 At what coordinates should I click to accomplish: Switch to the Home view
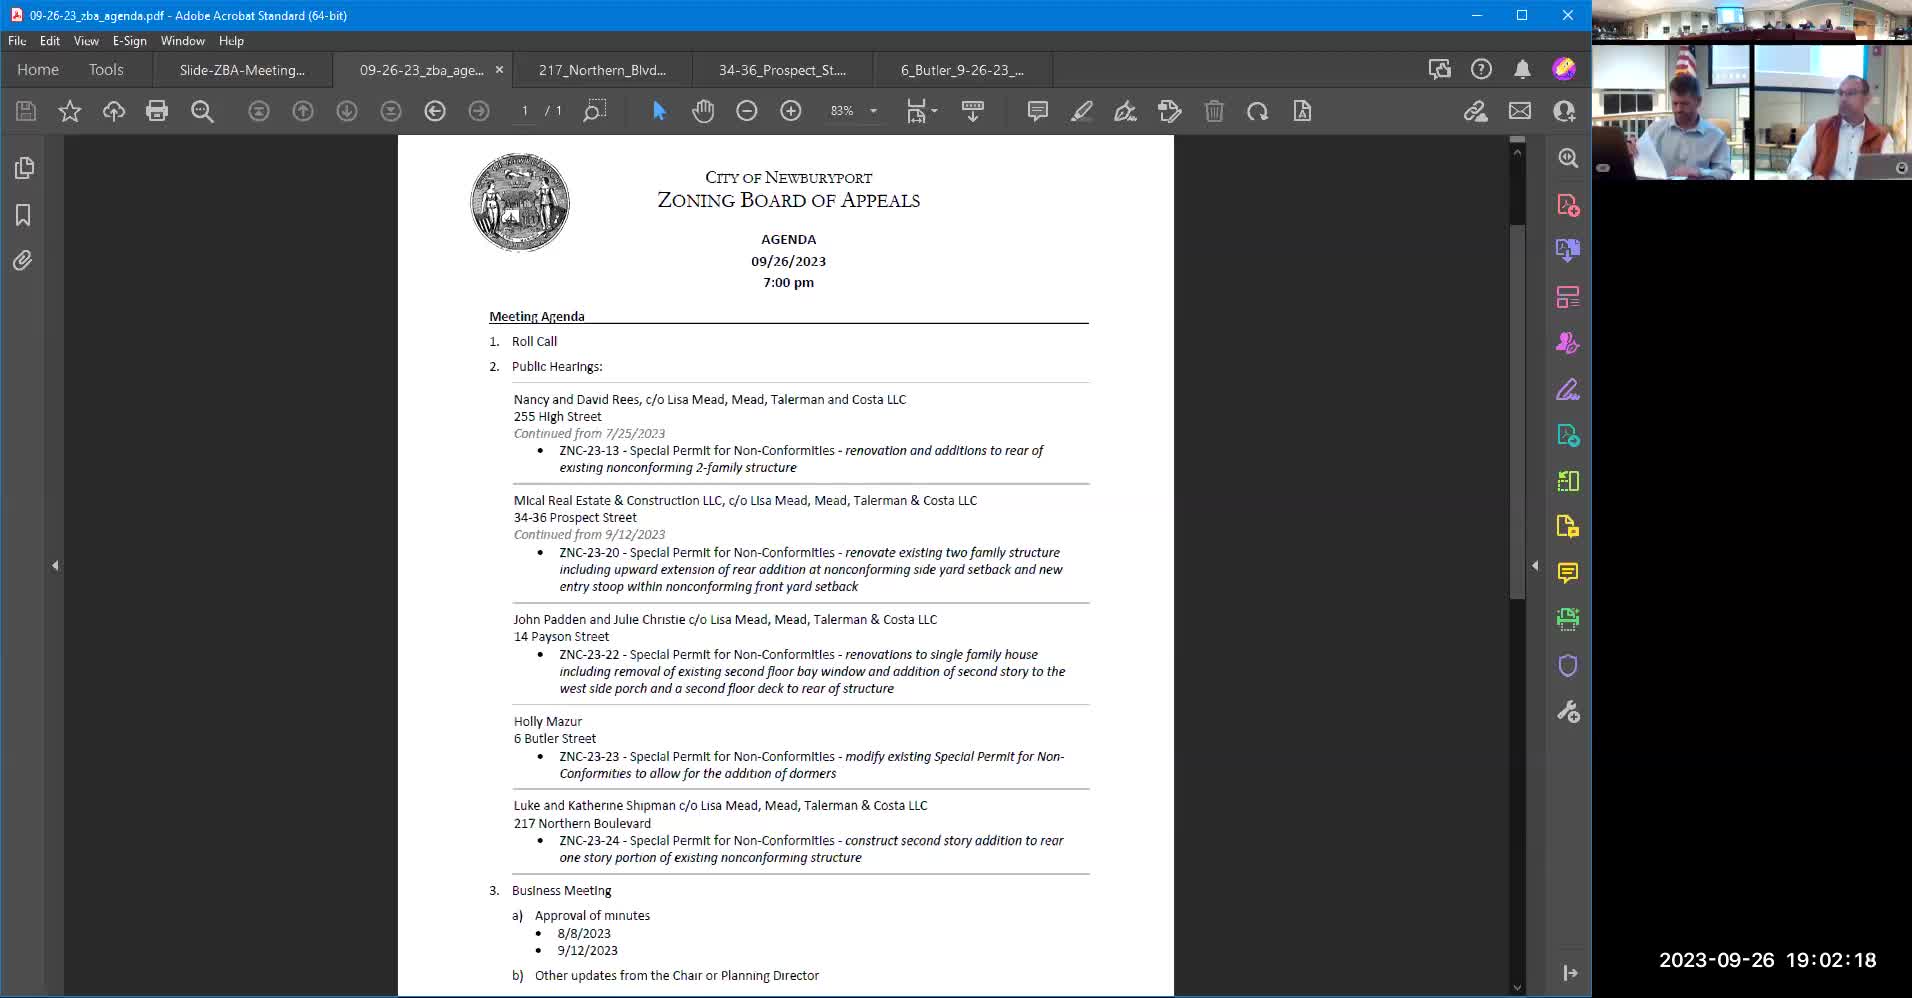[x=38, y=70]
